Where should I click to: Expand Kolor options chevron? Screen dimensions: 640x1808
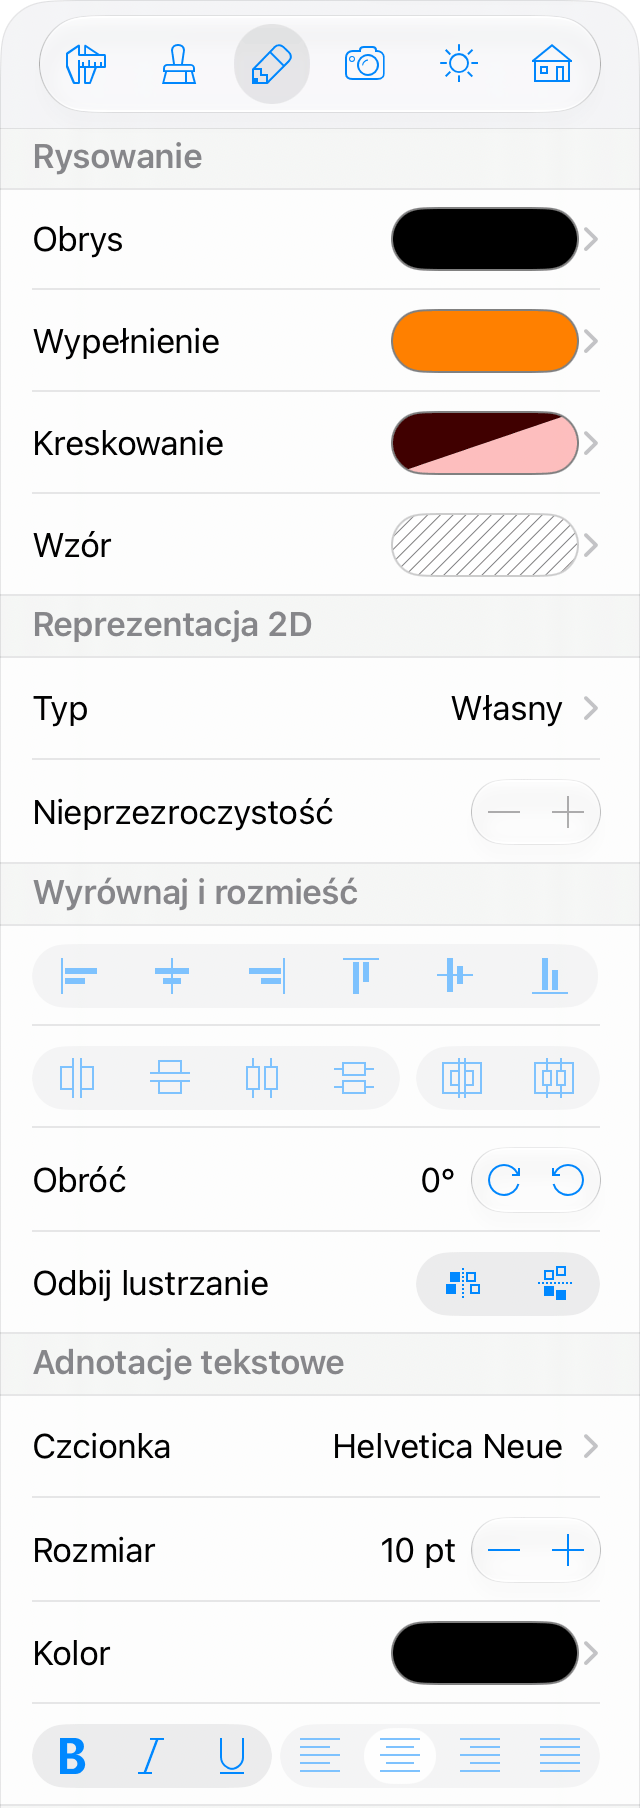591,1653
